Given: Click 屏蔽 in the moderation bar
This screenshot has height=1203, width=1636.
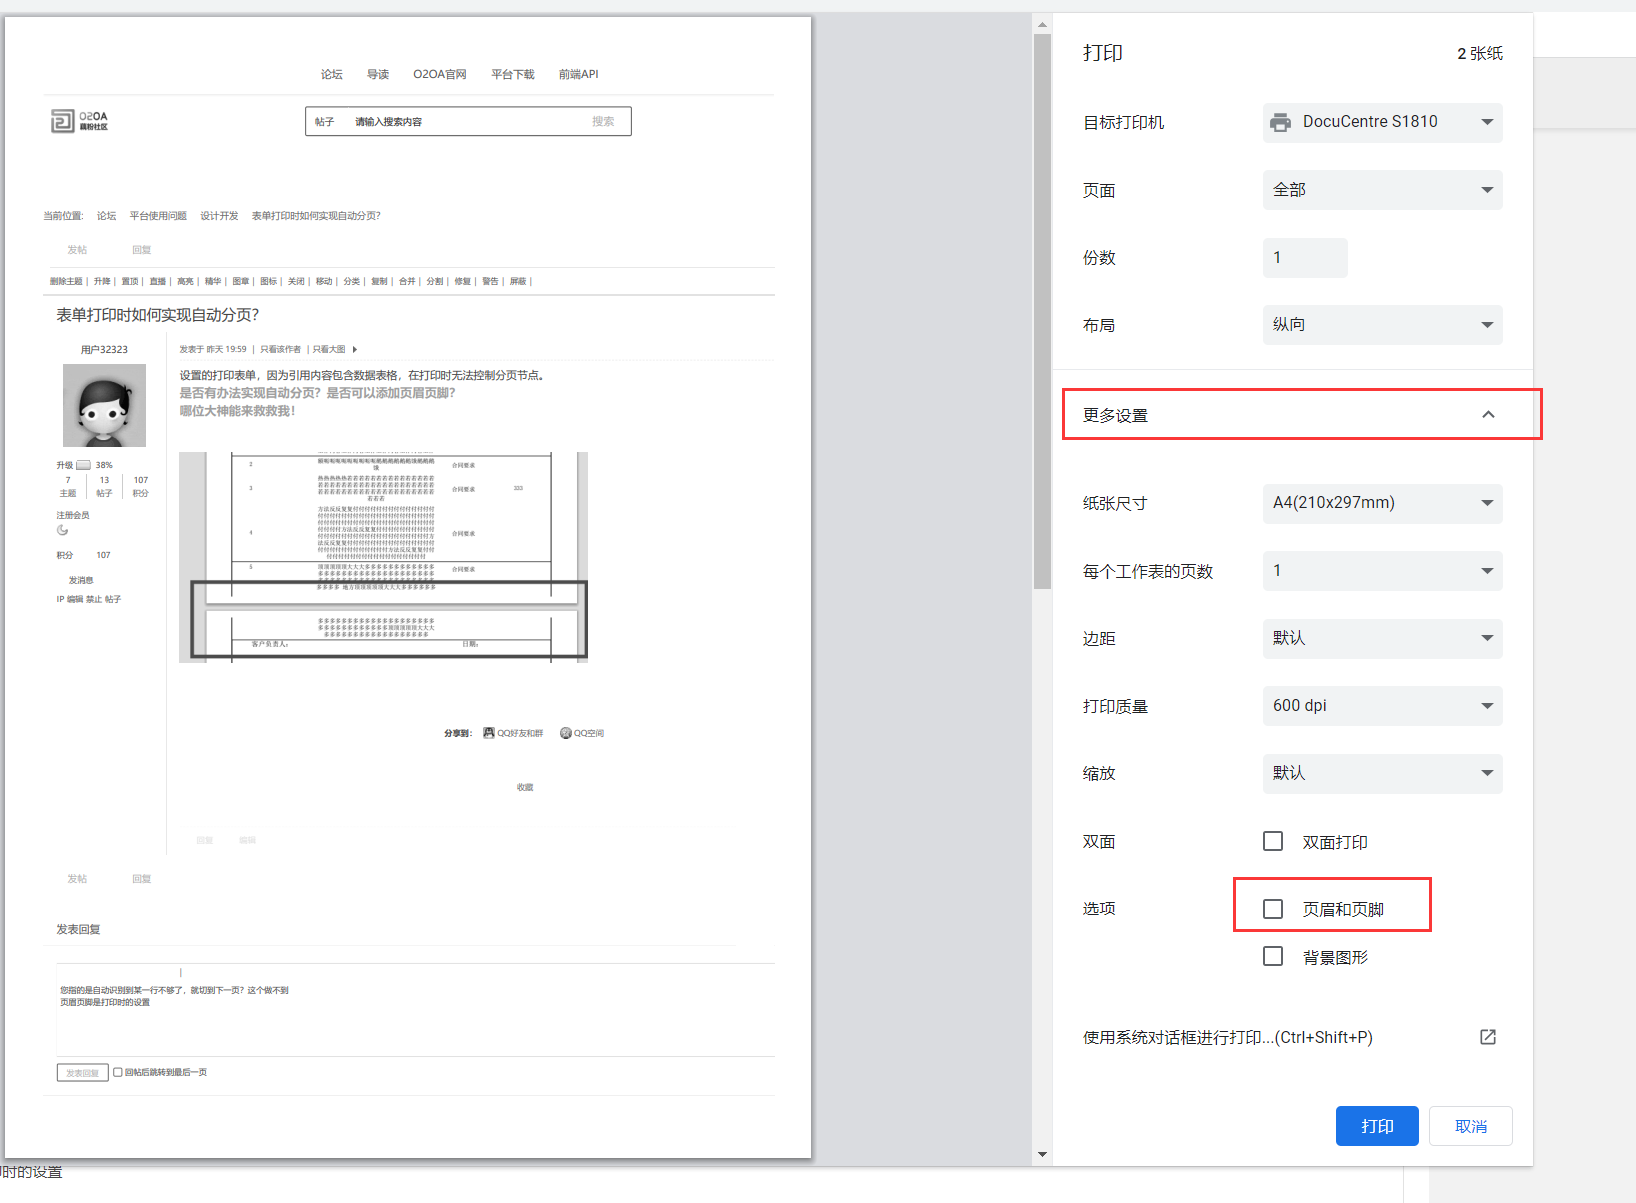Looking at the screenshot, I should (x=518, y=281).
